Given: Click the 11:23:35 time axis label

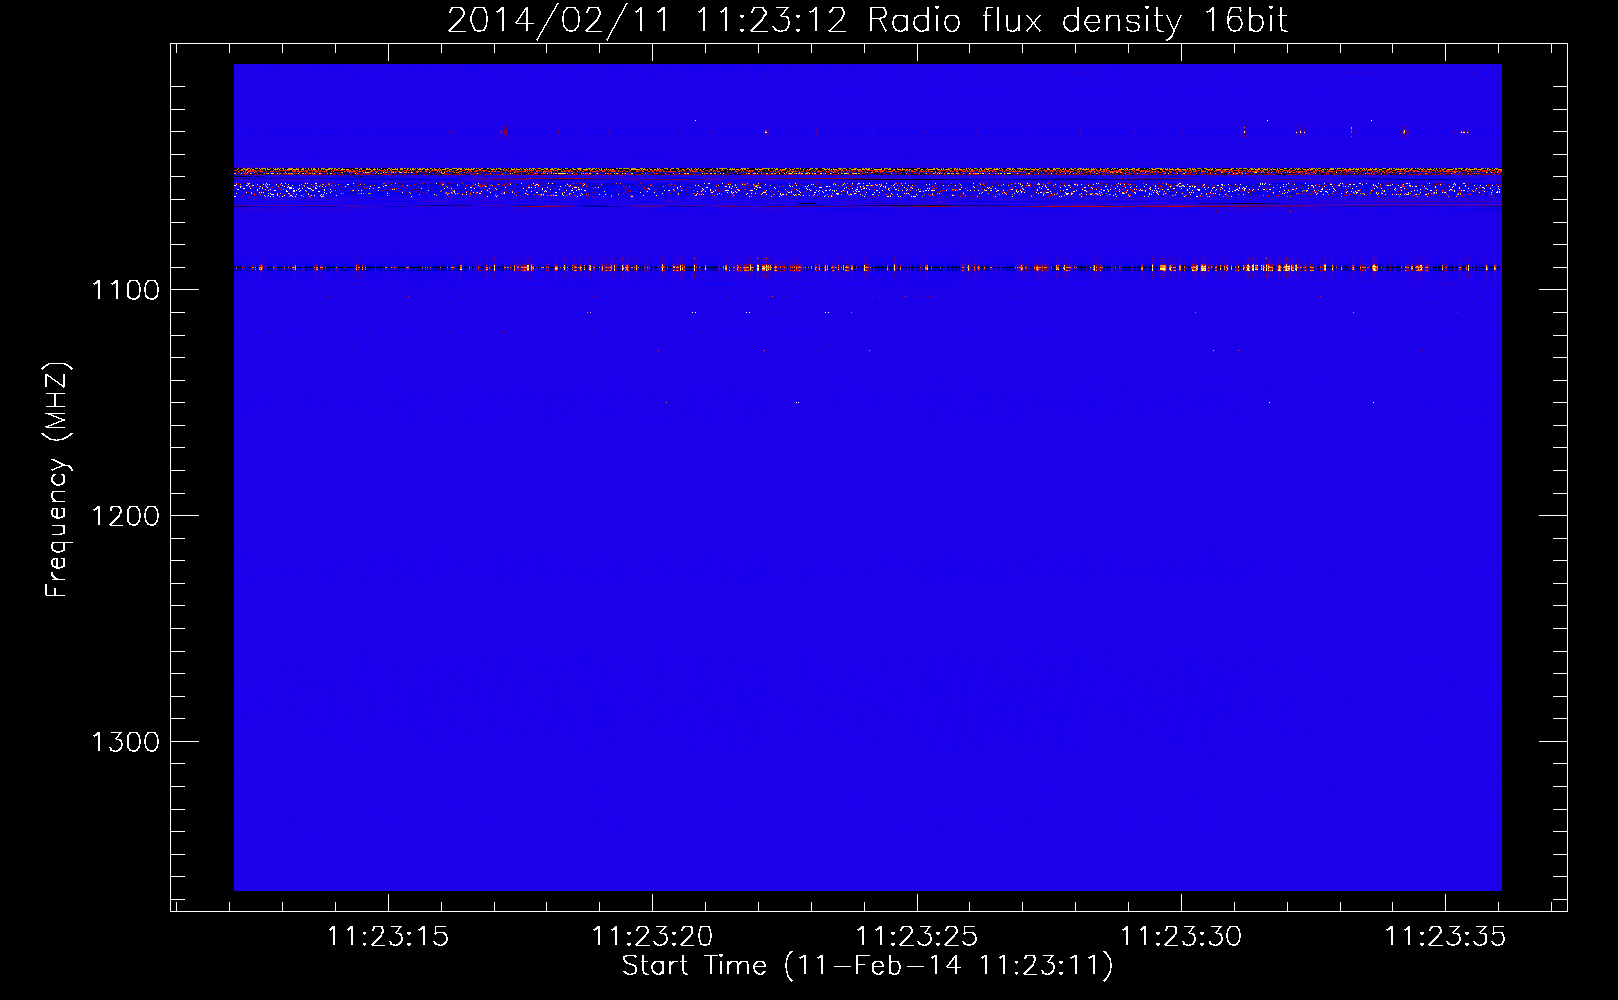Looking at the screenshot, I should coord(1444,937).
